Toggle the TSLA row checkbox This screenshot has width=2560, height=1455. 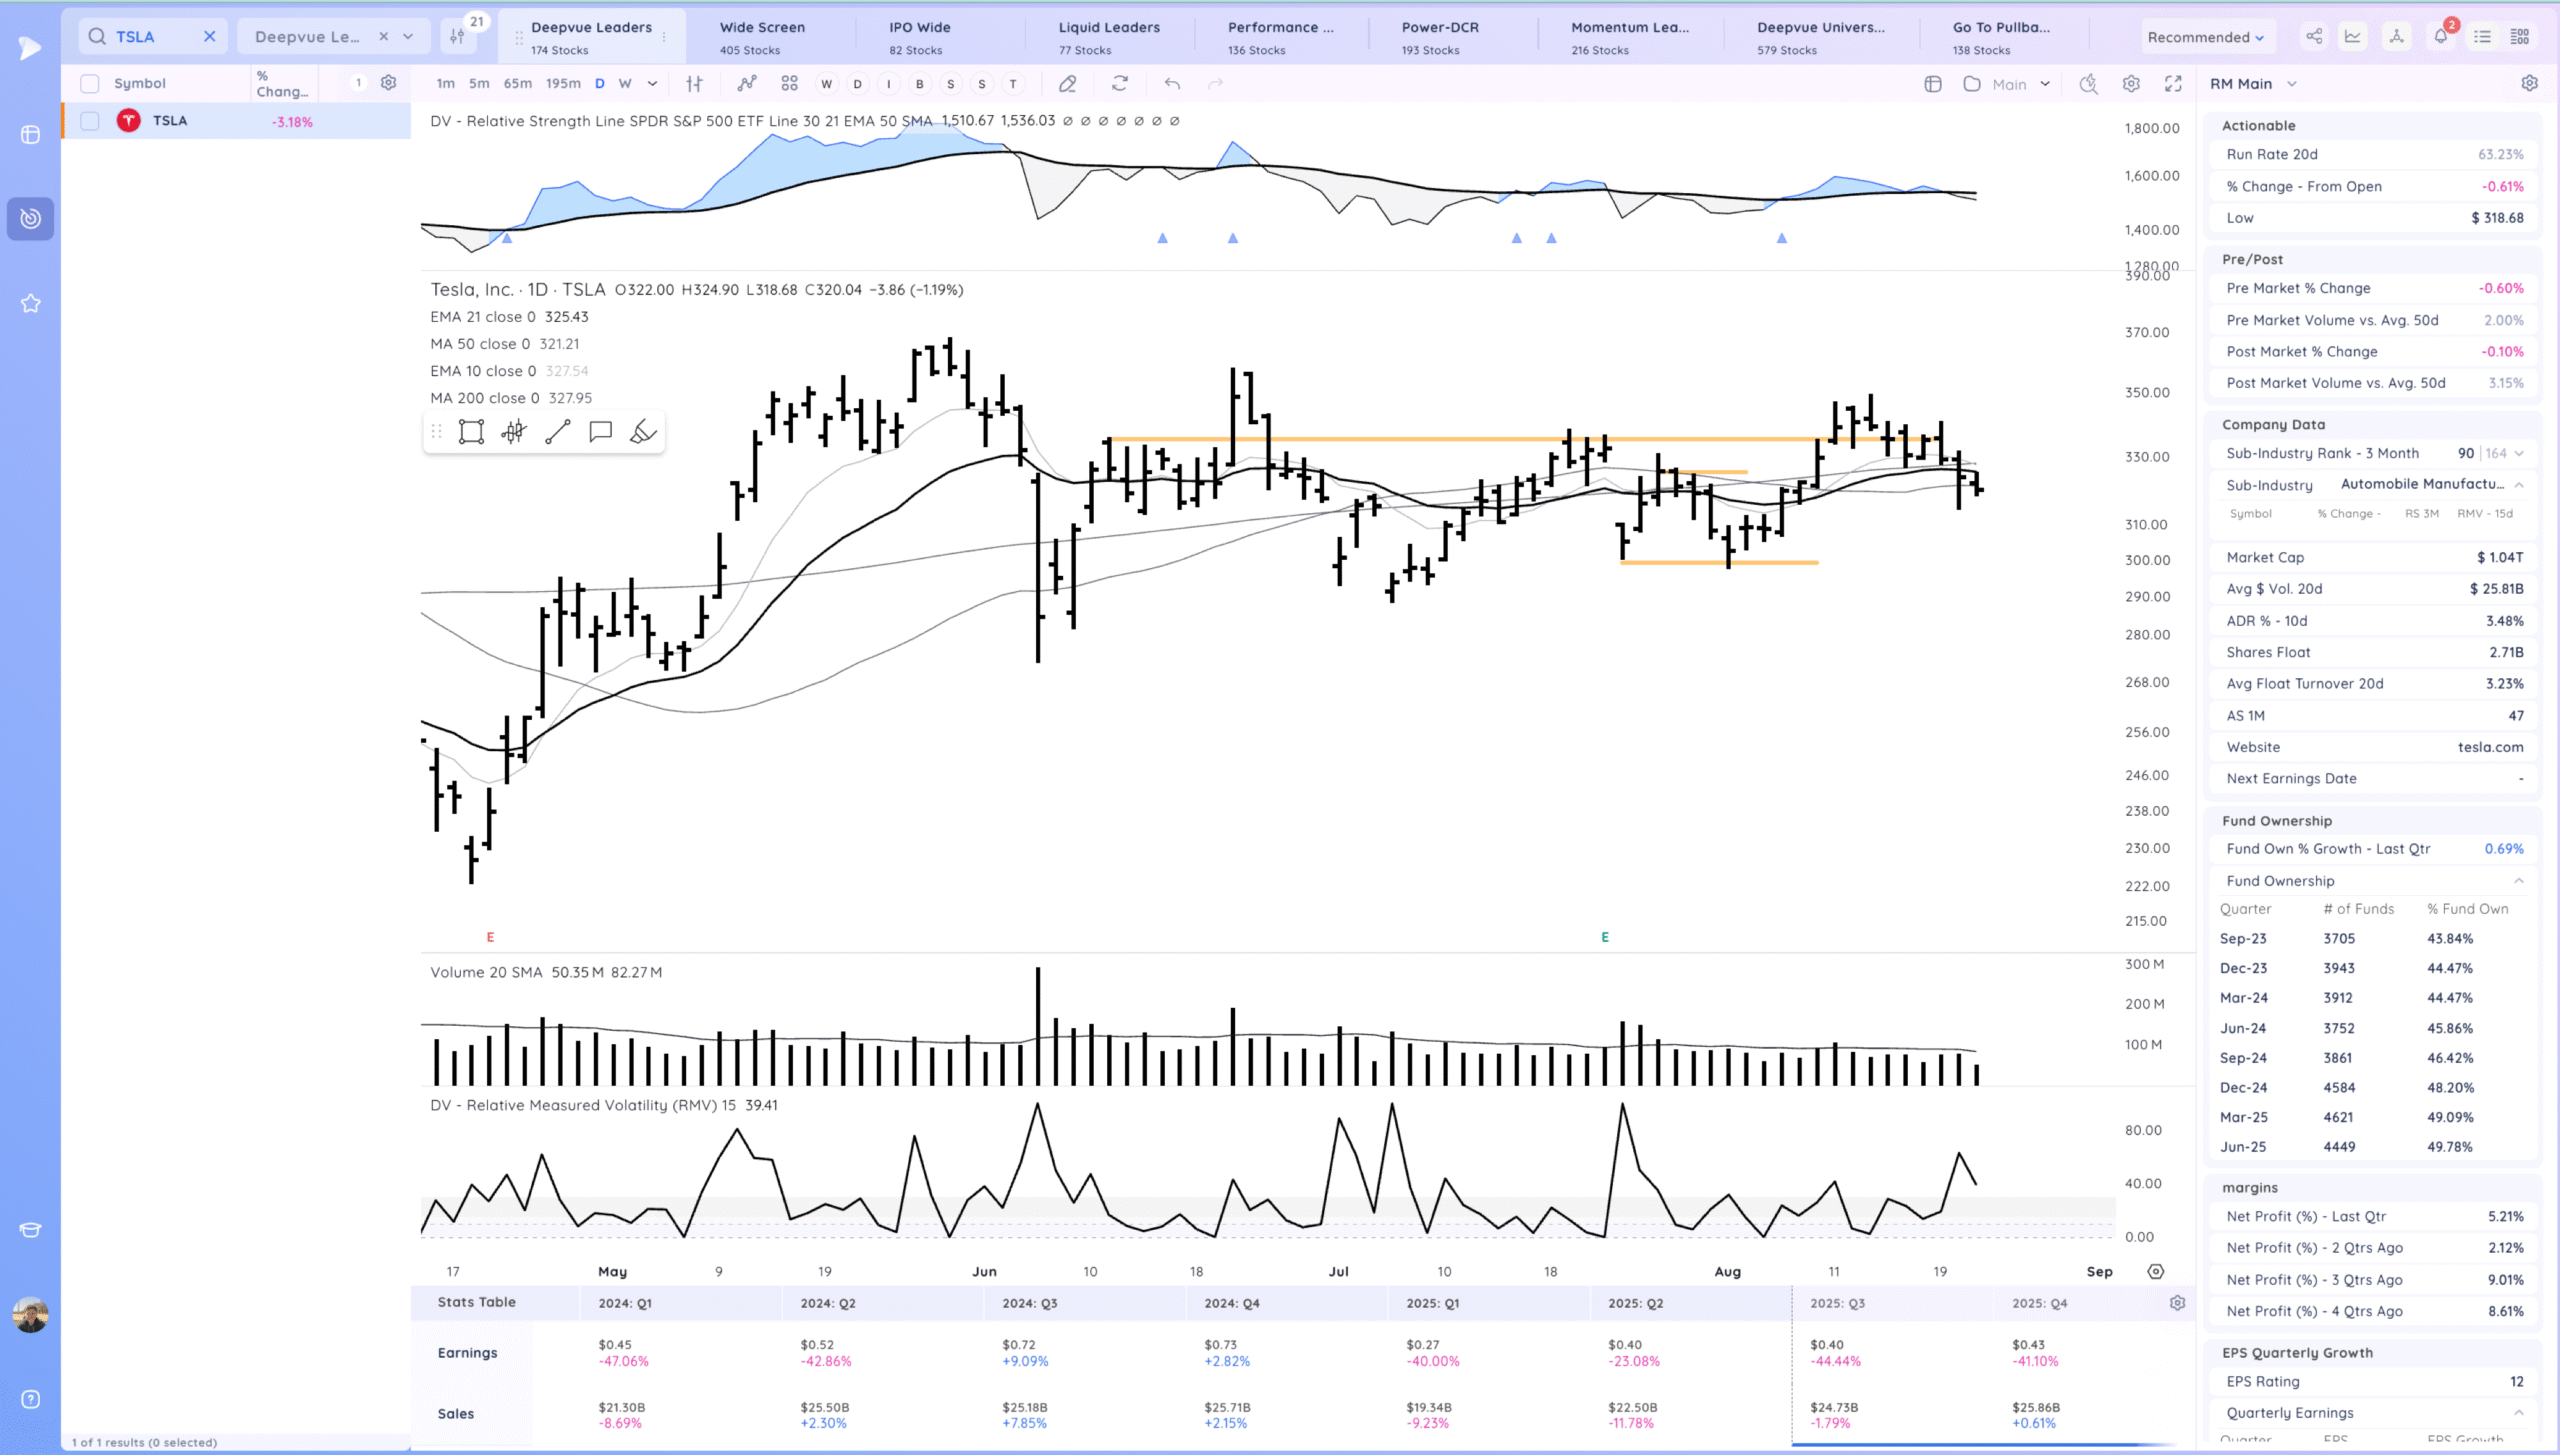point(90,121)
